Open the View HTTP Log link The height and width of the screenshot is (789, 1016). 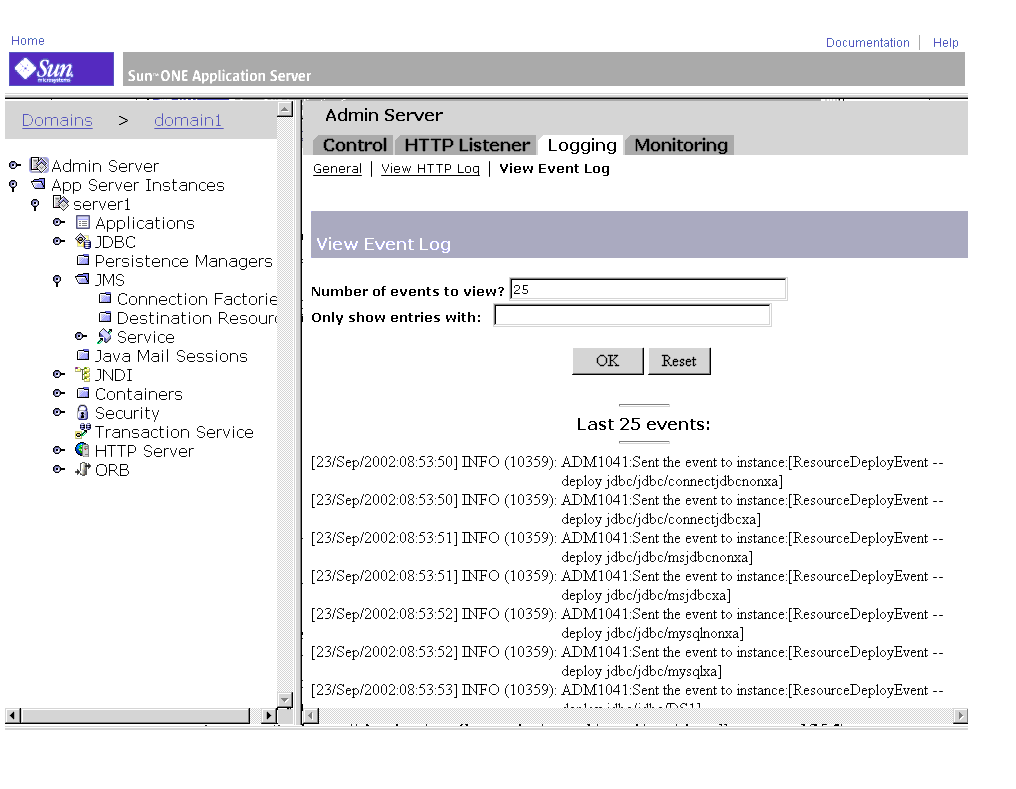430,168
